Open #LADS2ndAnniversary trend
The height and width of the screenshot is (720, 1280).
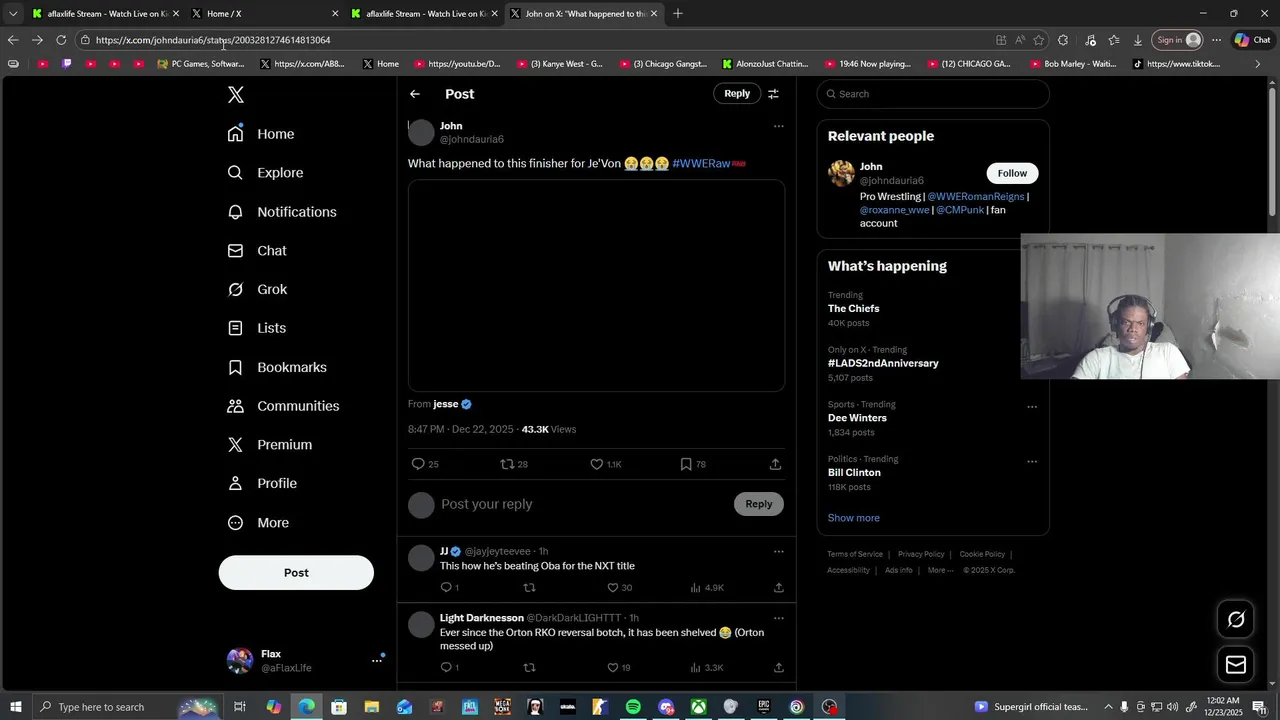(x=883, y=363)
